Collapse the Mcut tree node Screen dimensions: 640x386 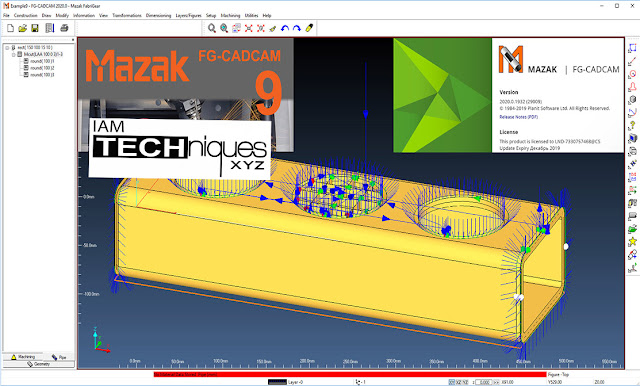click(13, 55)
